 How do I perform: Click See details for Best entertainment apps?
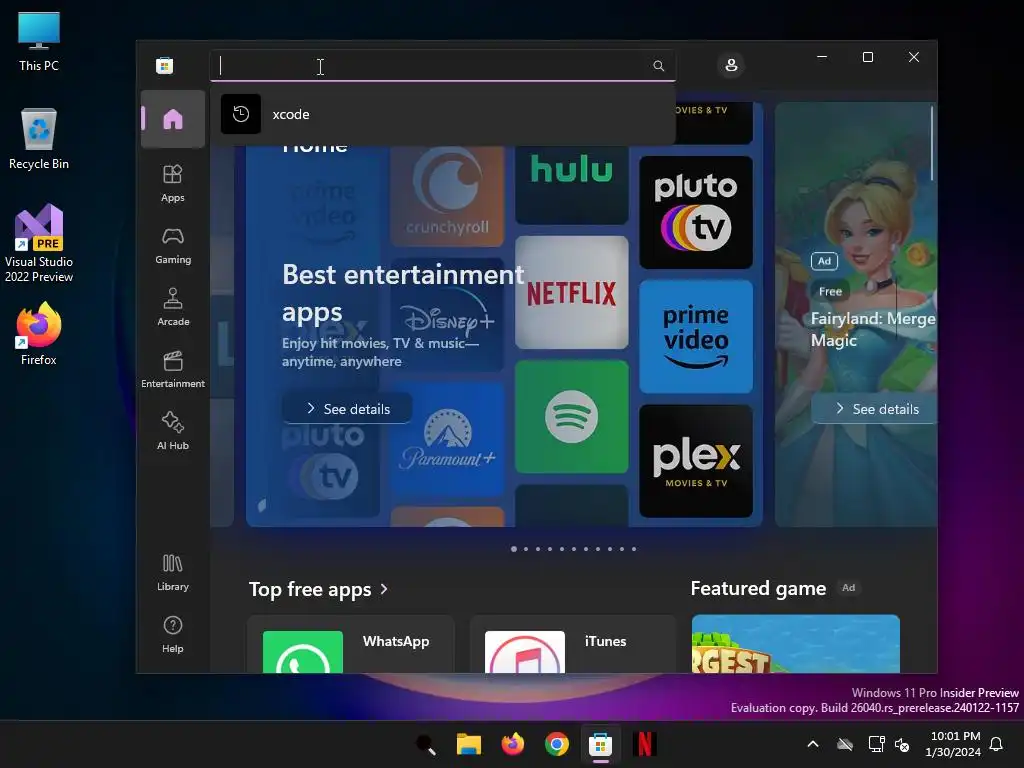(x=347, y=409)
